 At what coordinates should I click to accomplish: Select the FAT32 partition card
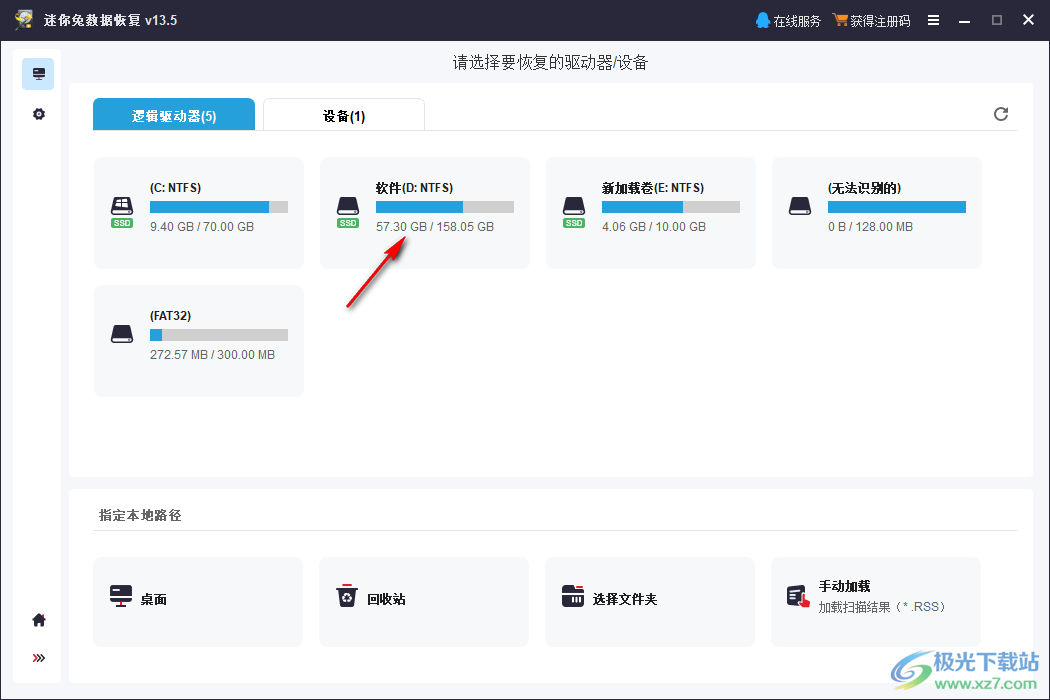198,340
